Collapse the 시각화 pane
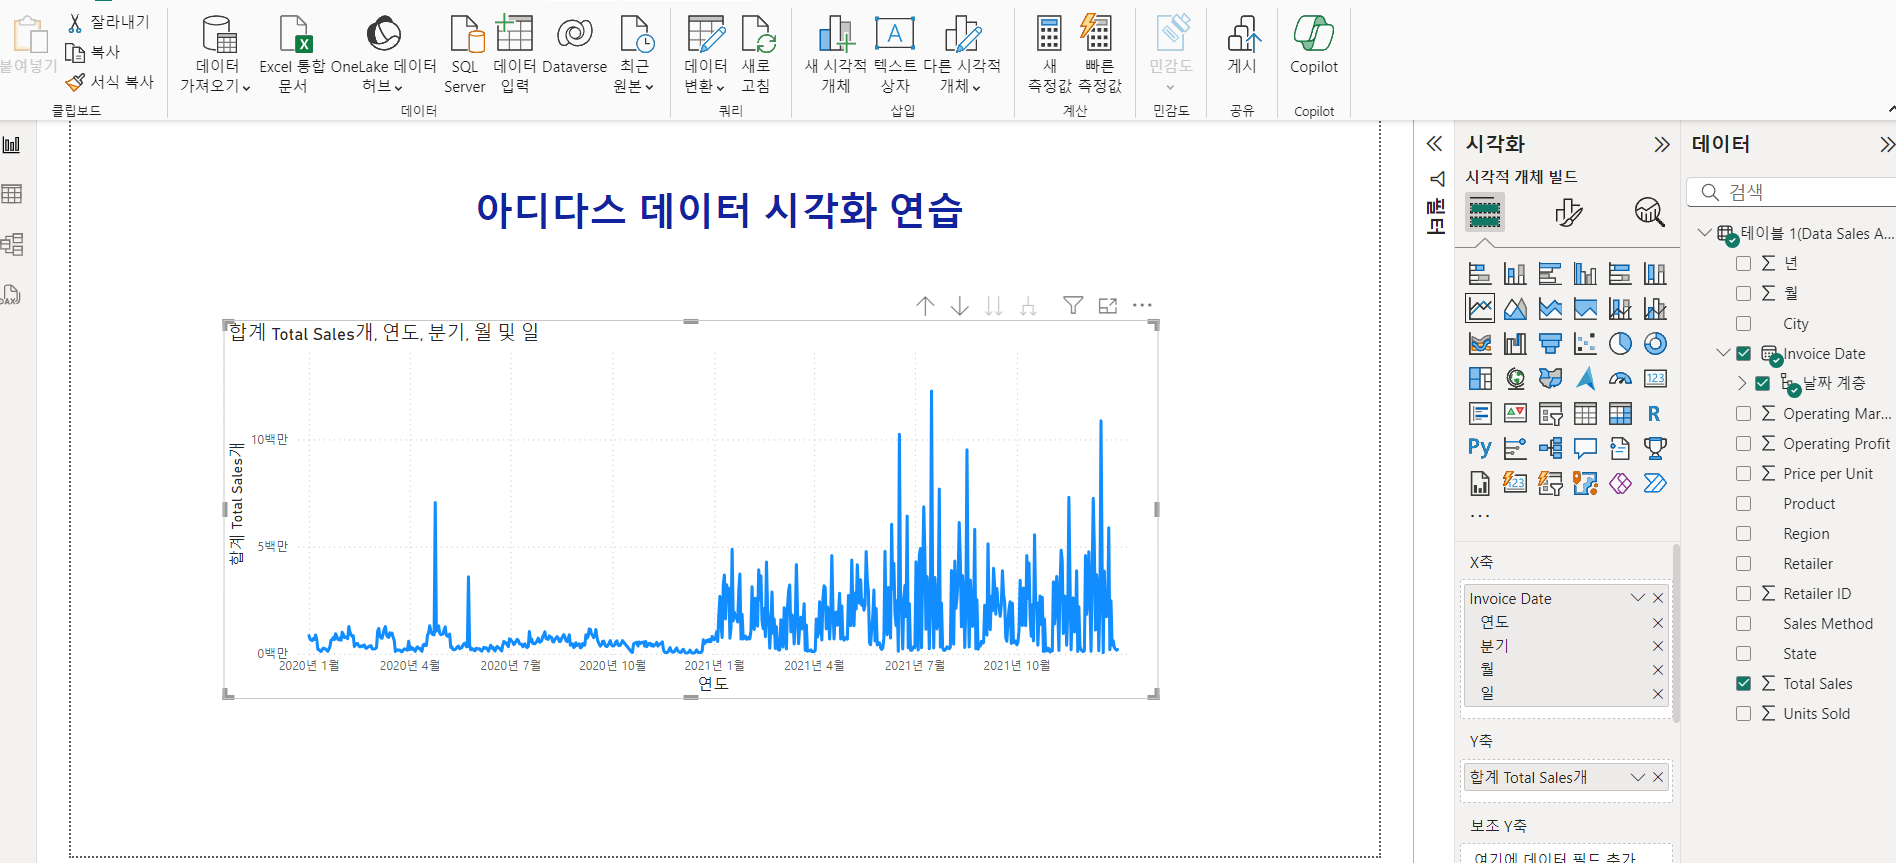The width and height of the screenshot is (1896, 863). click(x=1661, y=144)
